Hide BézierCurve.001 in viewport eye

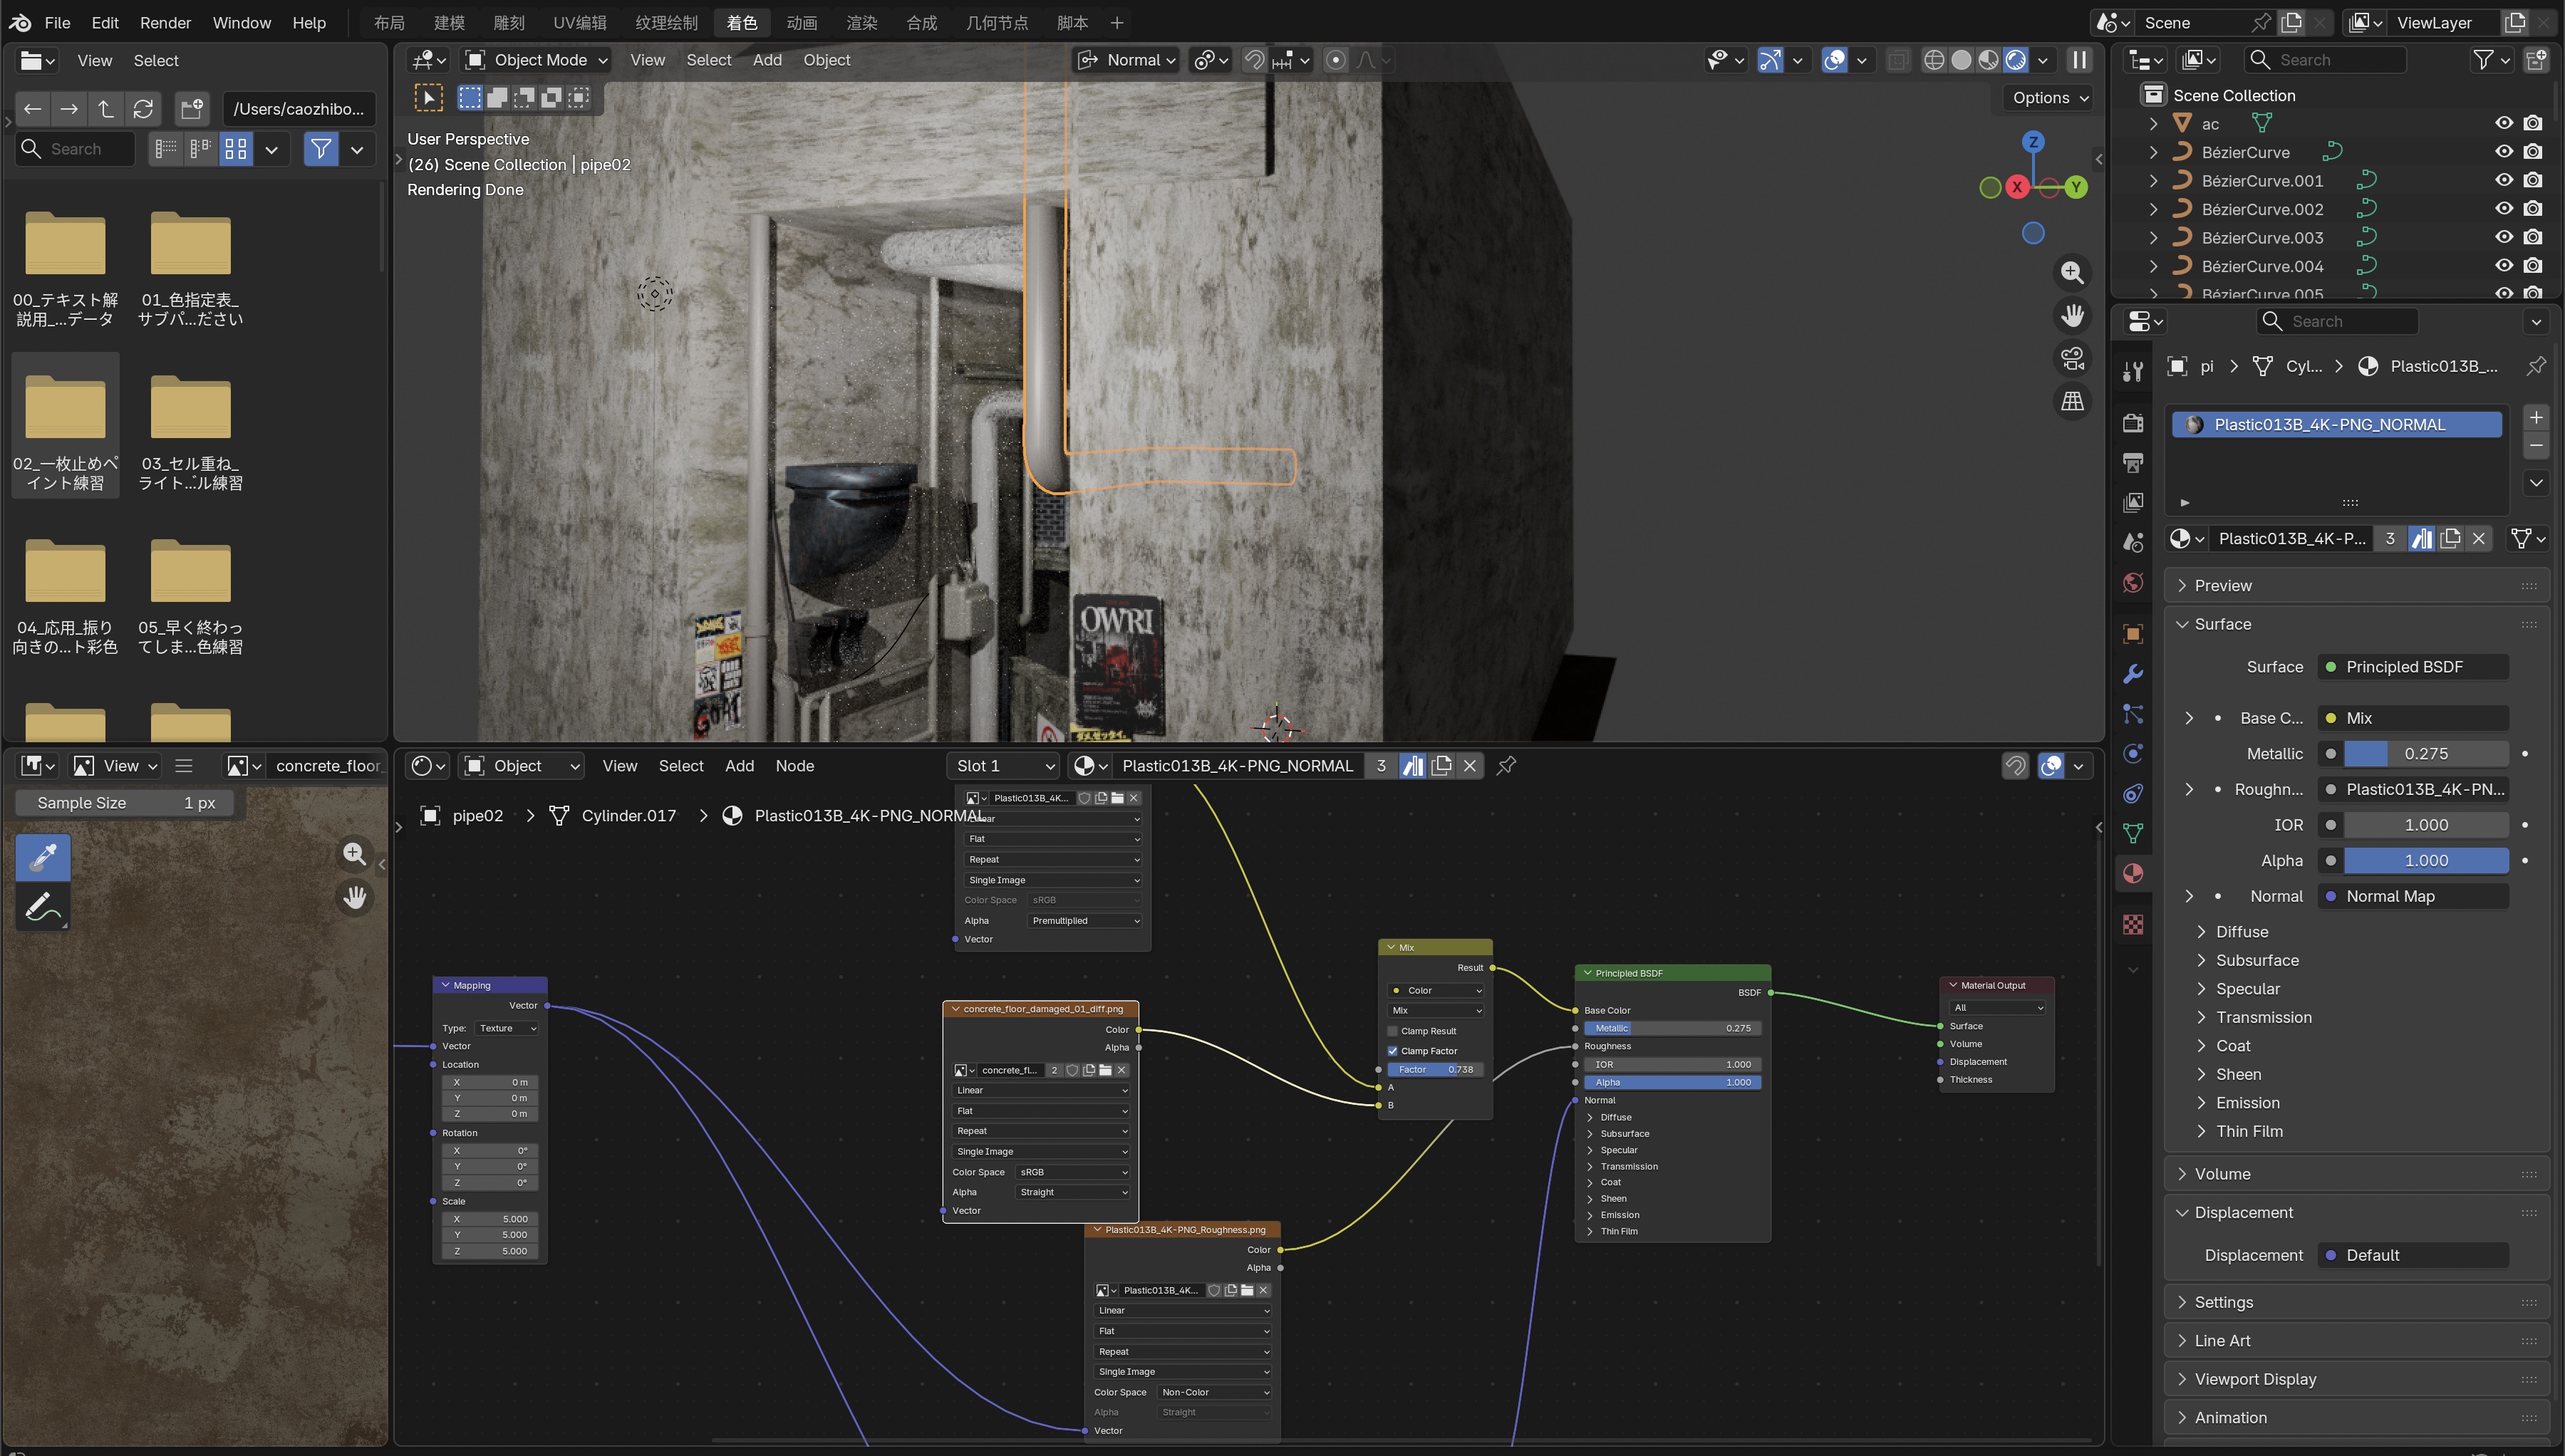[2504, 180]
